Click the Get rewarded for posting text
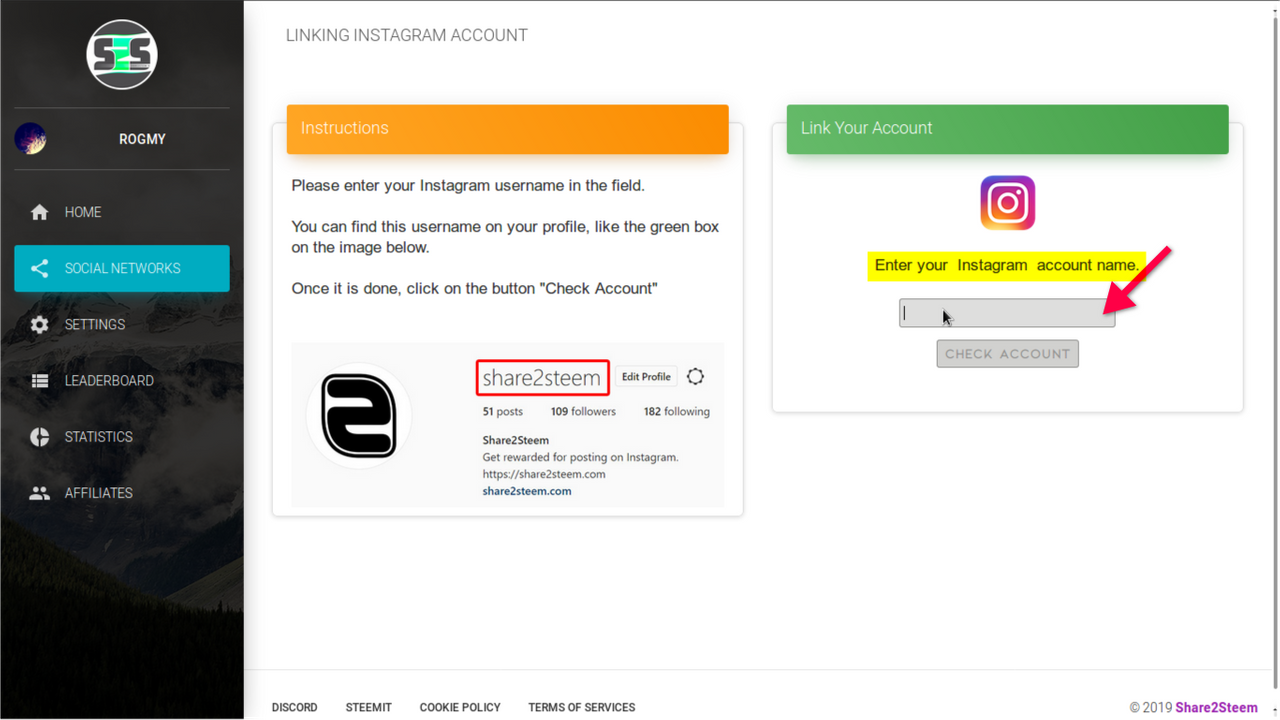The width and height of the screenshot is (1280, 720). pos(580,457)
